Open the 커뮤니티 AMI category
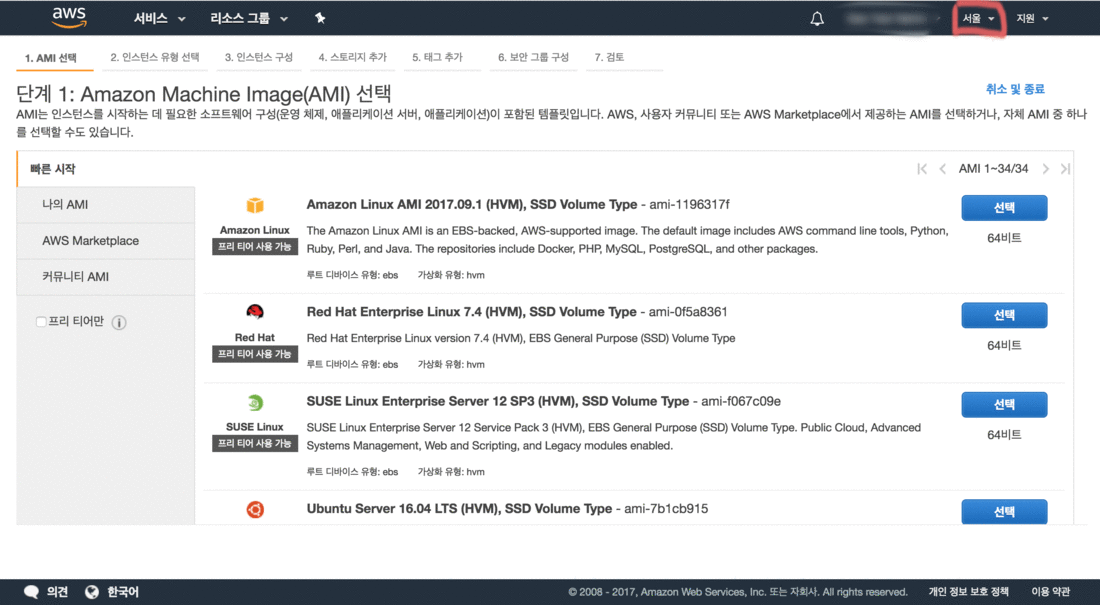The height and width of the screenshot is (605, 1100). point(106,277)
